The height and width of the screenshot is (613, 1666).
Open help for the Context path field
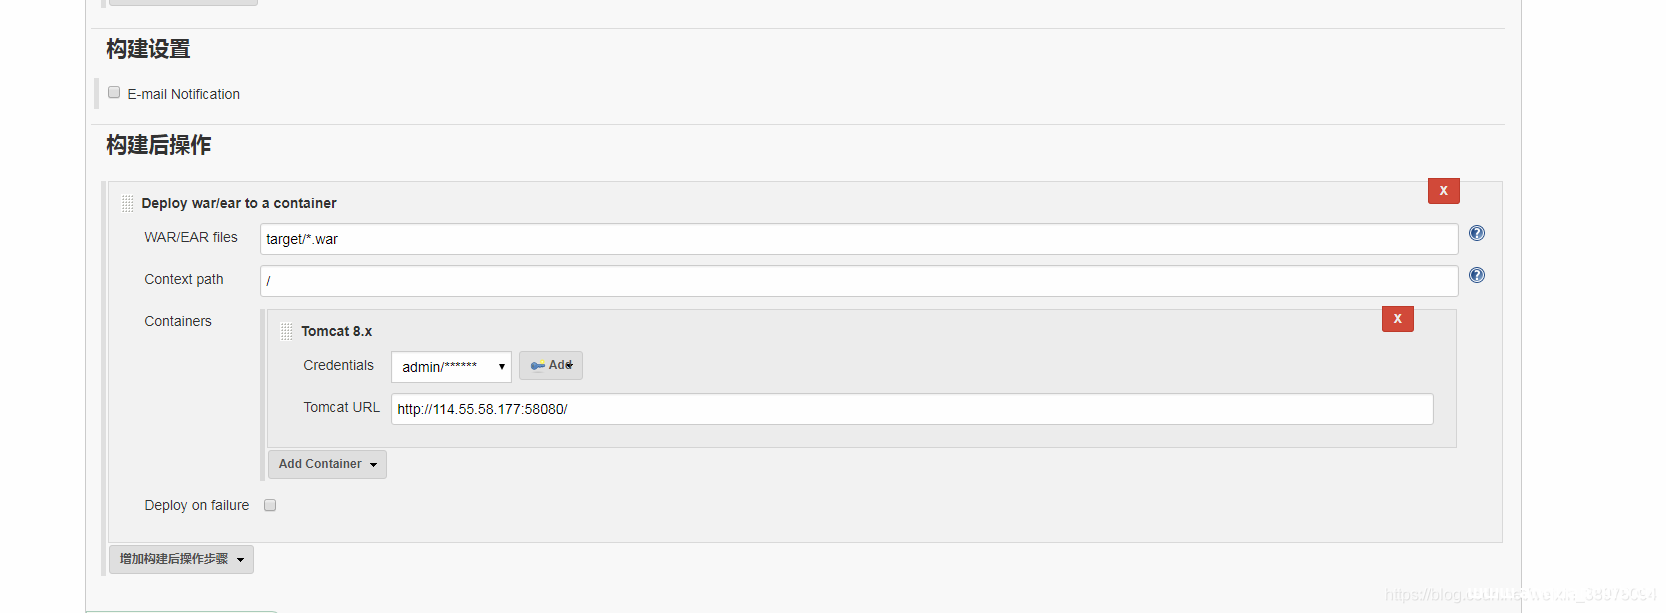(x=1476, y=276)
